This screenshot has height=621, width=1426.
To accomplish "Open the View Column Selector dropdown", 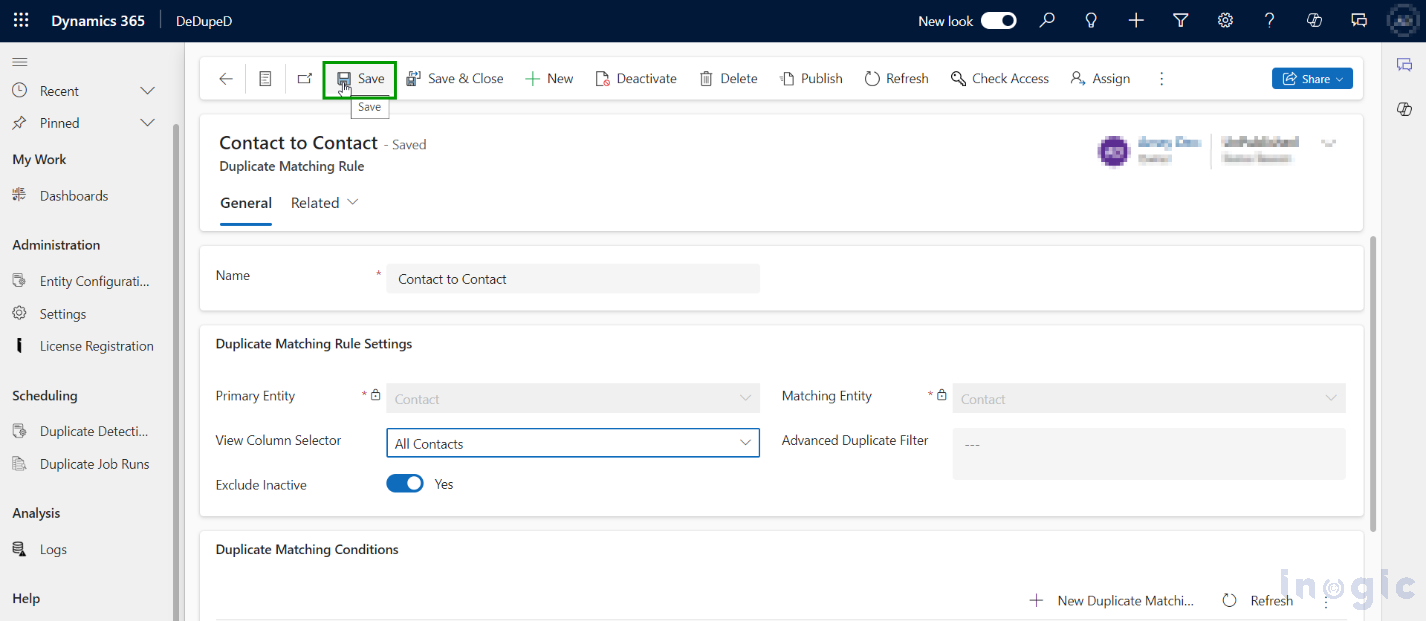I will click(x=573, y=443).
